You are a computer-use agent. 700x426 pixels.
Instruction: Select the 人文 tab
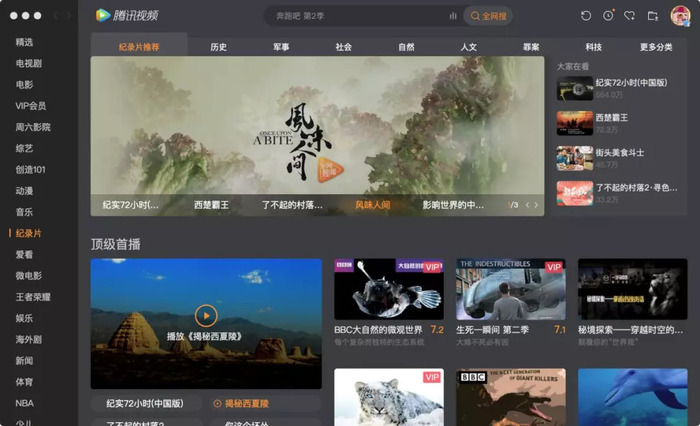[x=469, y=47]
